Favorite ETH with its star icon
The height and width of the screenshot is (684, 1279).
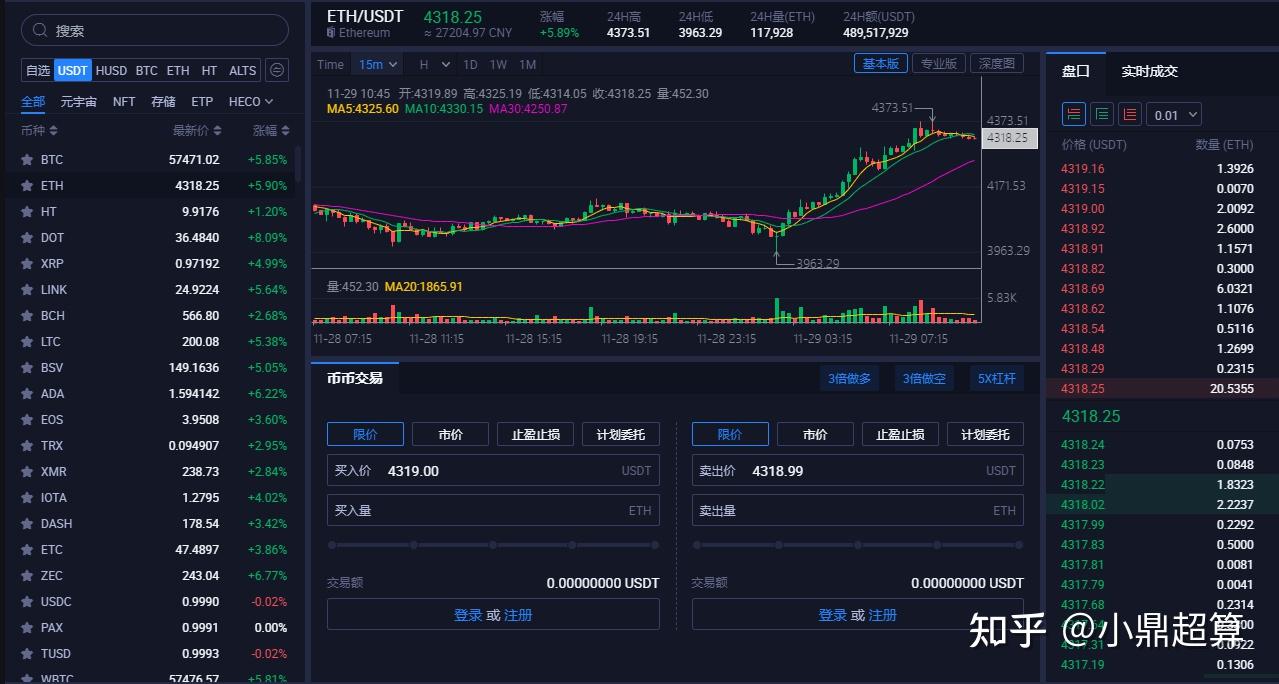pos(26,185)
